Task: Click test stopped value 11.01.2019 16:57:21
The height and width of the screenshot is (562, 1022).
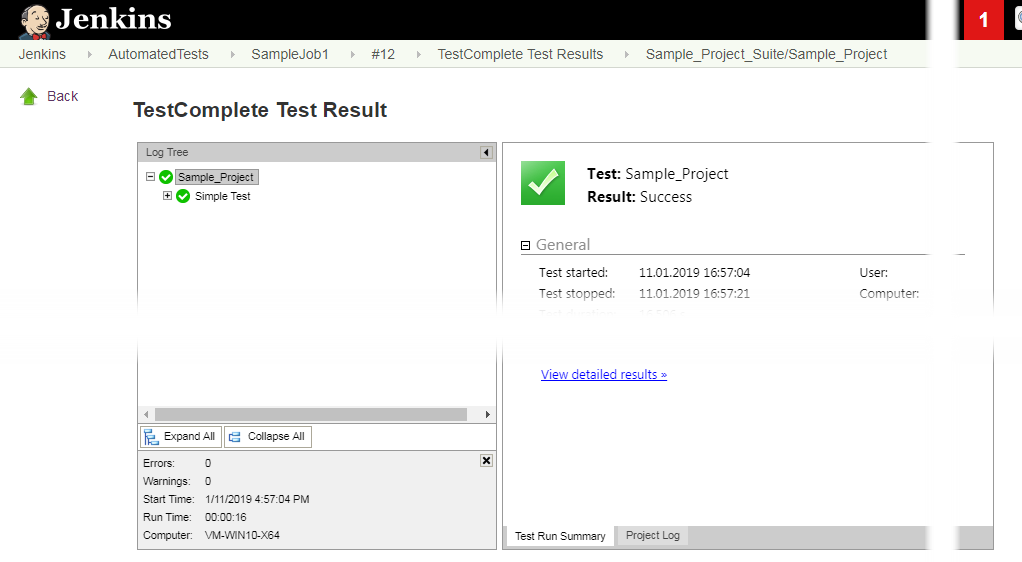Action: 694,293
